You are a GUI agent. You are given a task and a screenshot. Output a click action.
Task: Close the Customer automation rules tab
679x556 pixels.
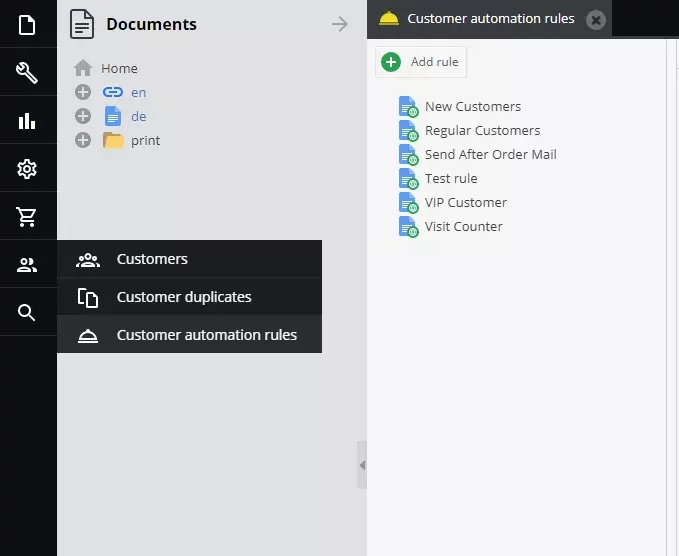595,19
